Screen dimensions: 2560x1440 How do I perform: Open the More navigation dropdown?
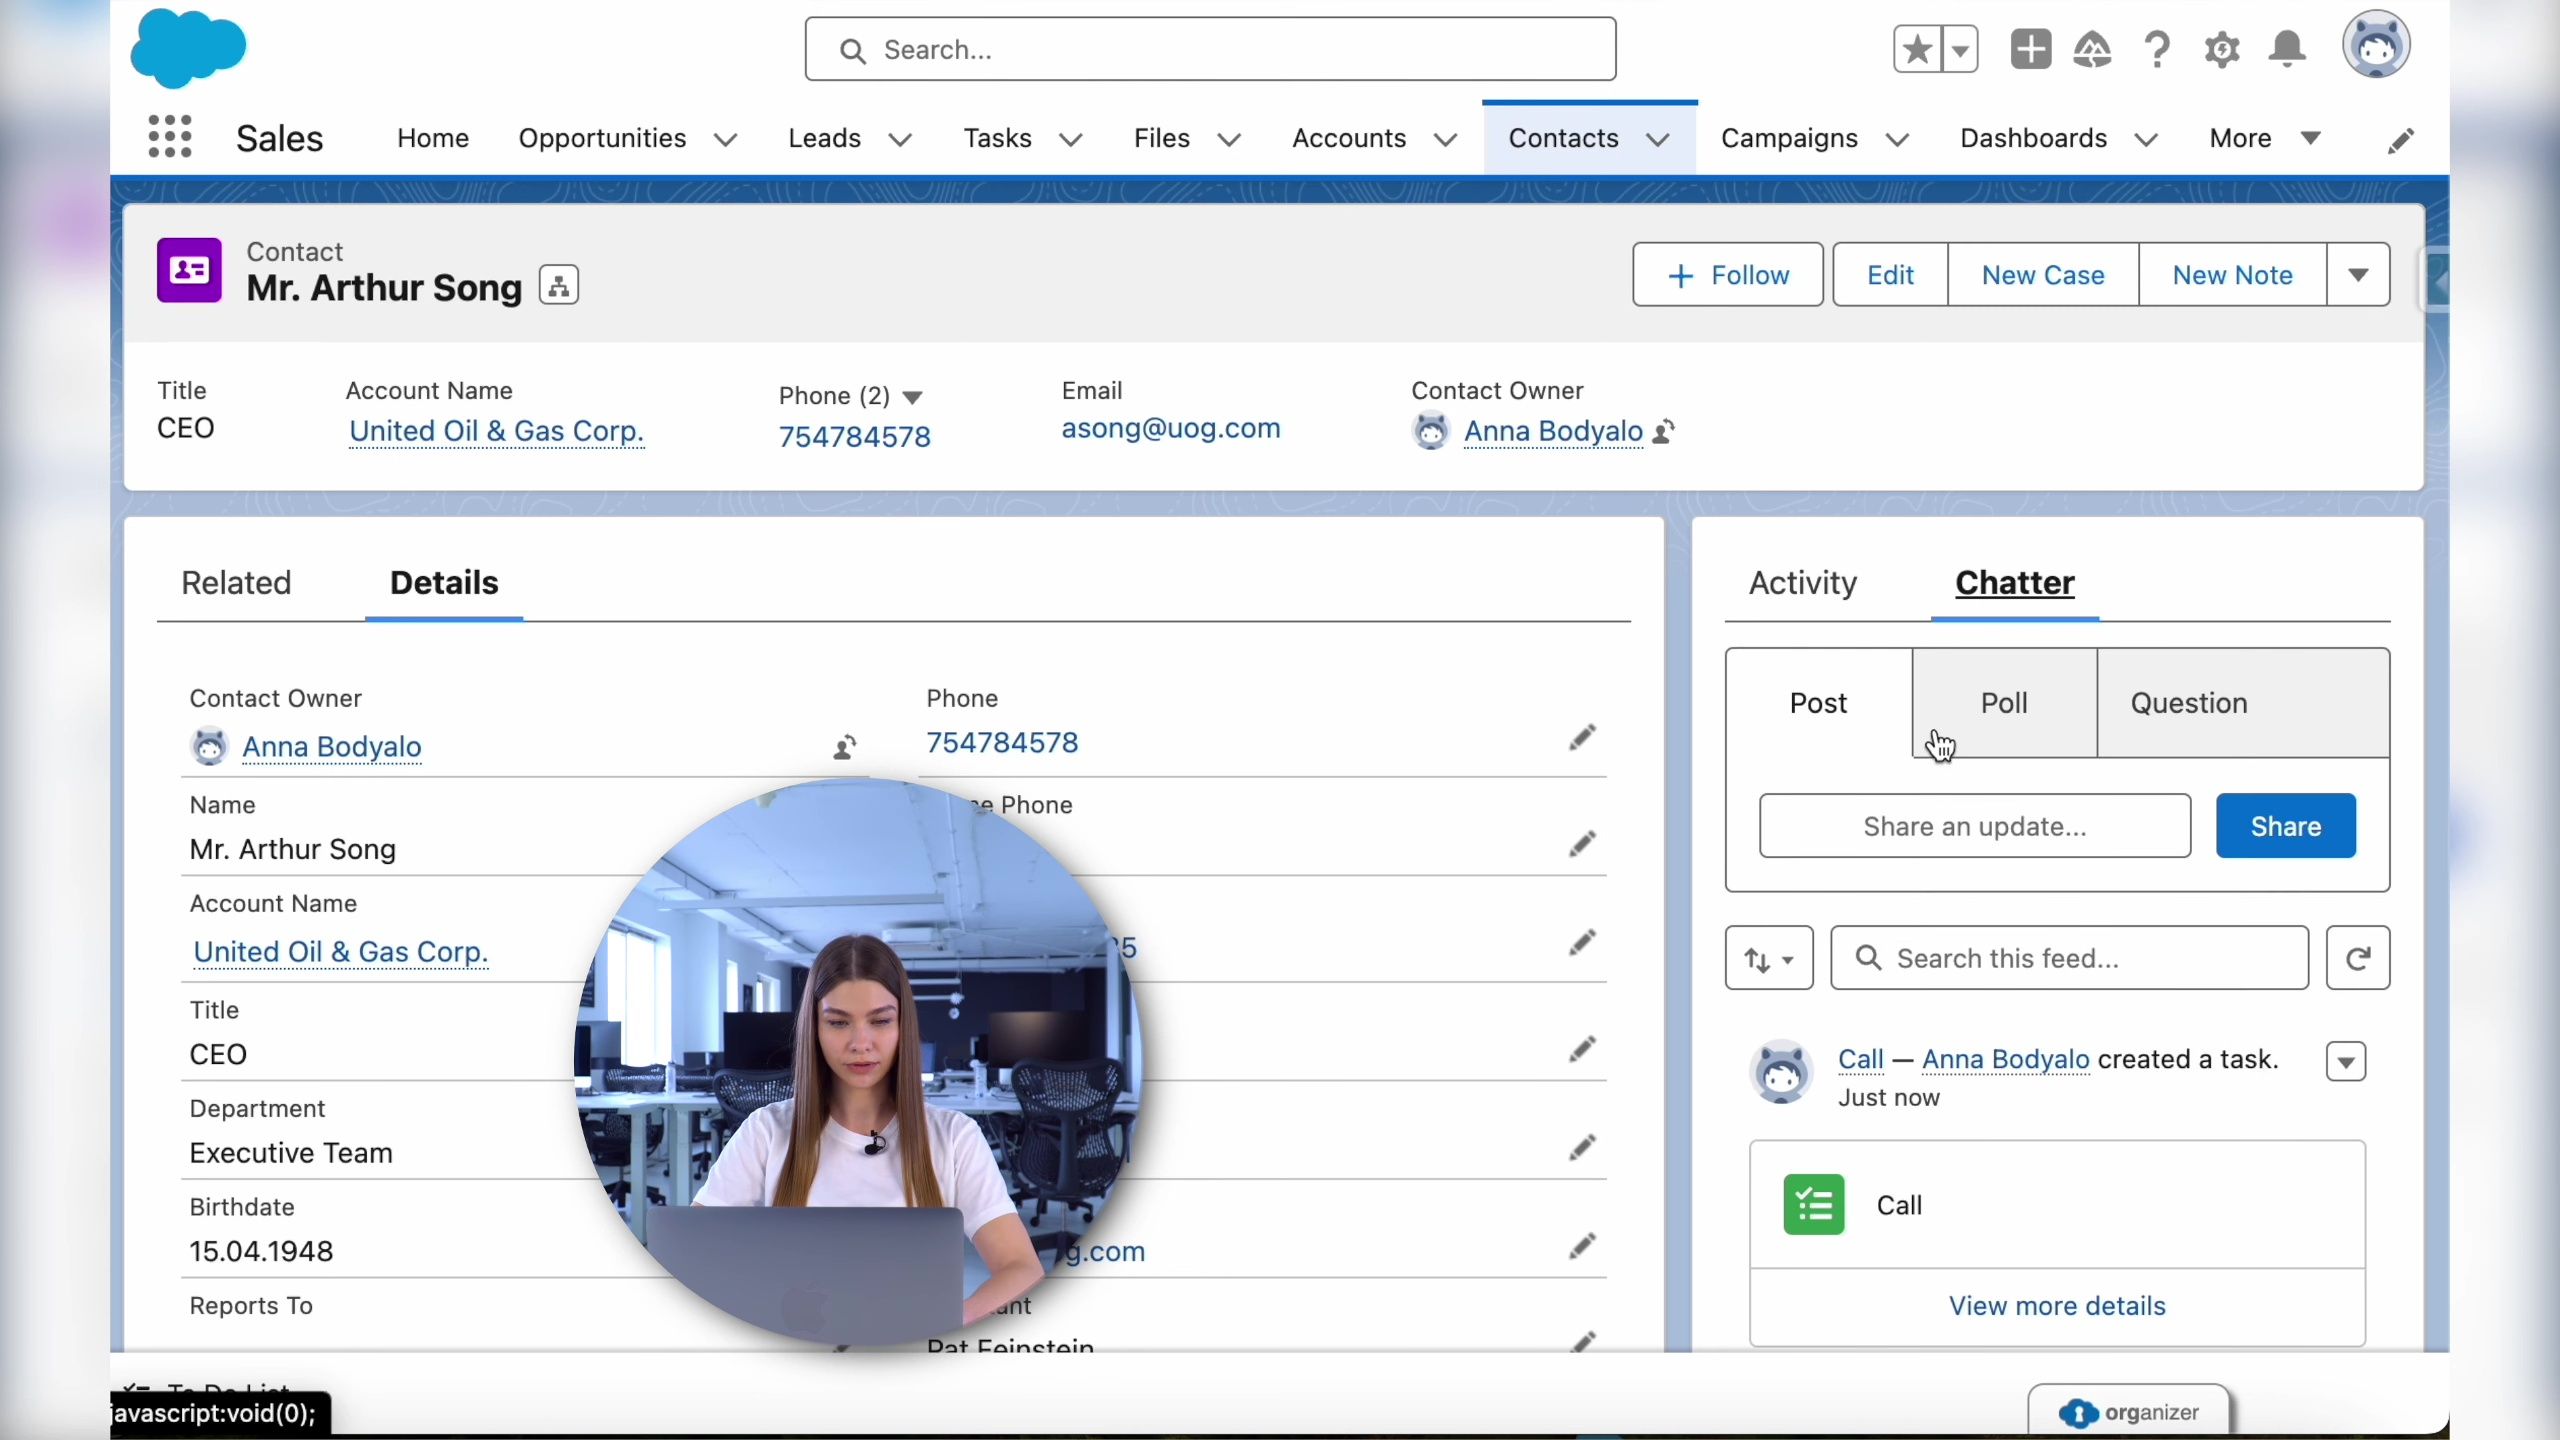(2265, 138)
